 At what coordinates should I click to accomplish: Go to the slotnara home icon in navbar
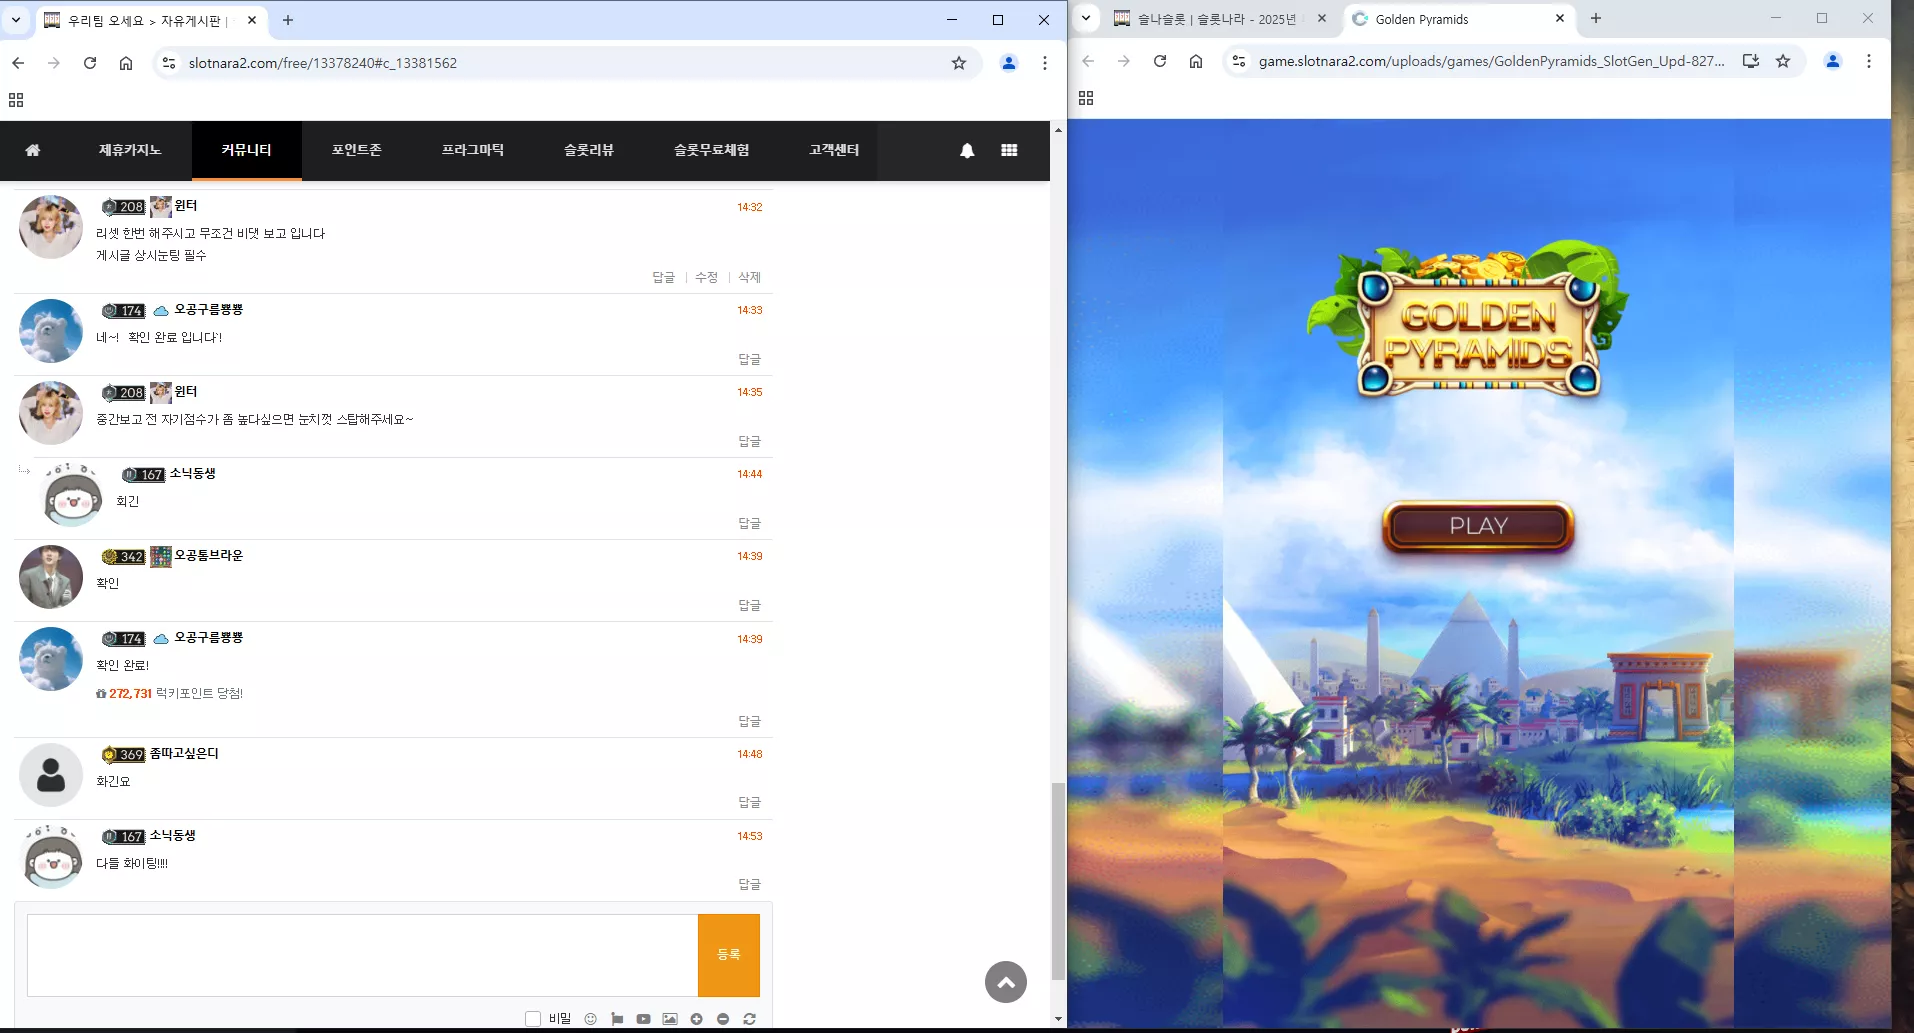pos(33,150)
